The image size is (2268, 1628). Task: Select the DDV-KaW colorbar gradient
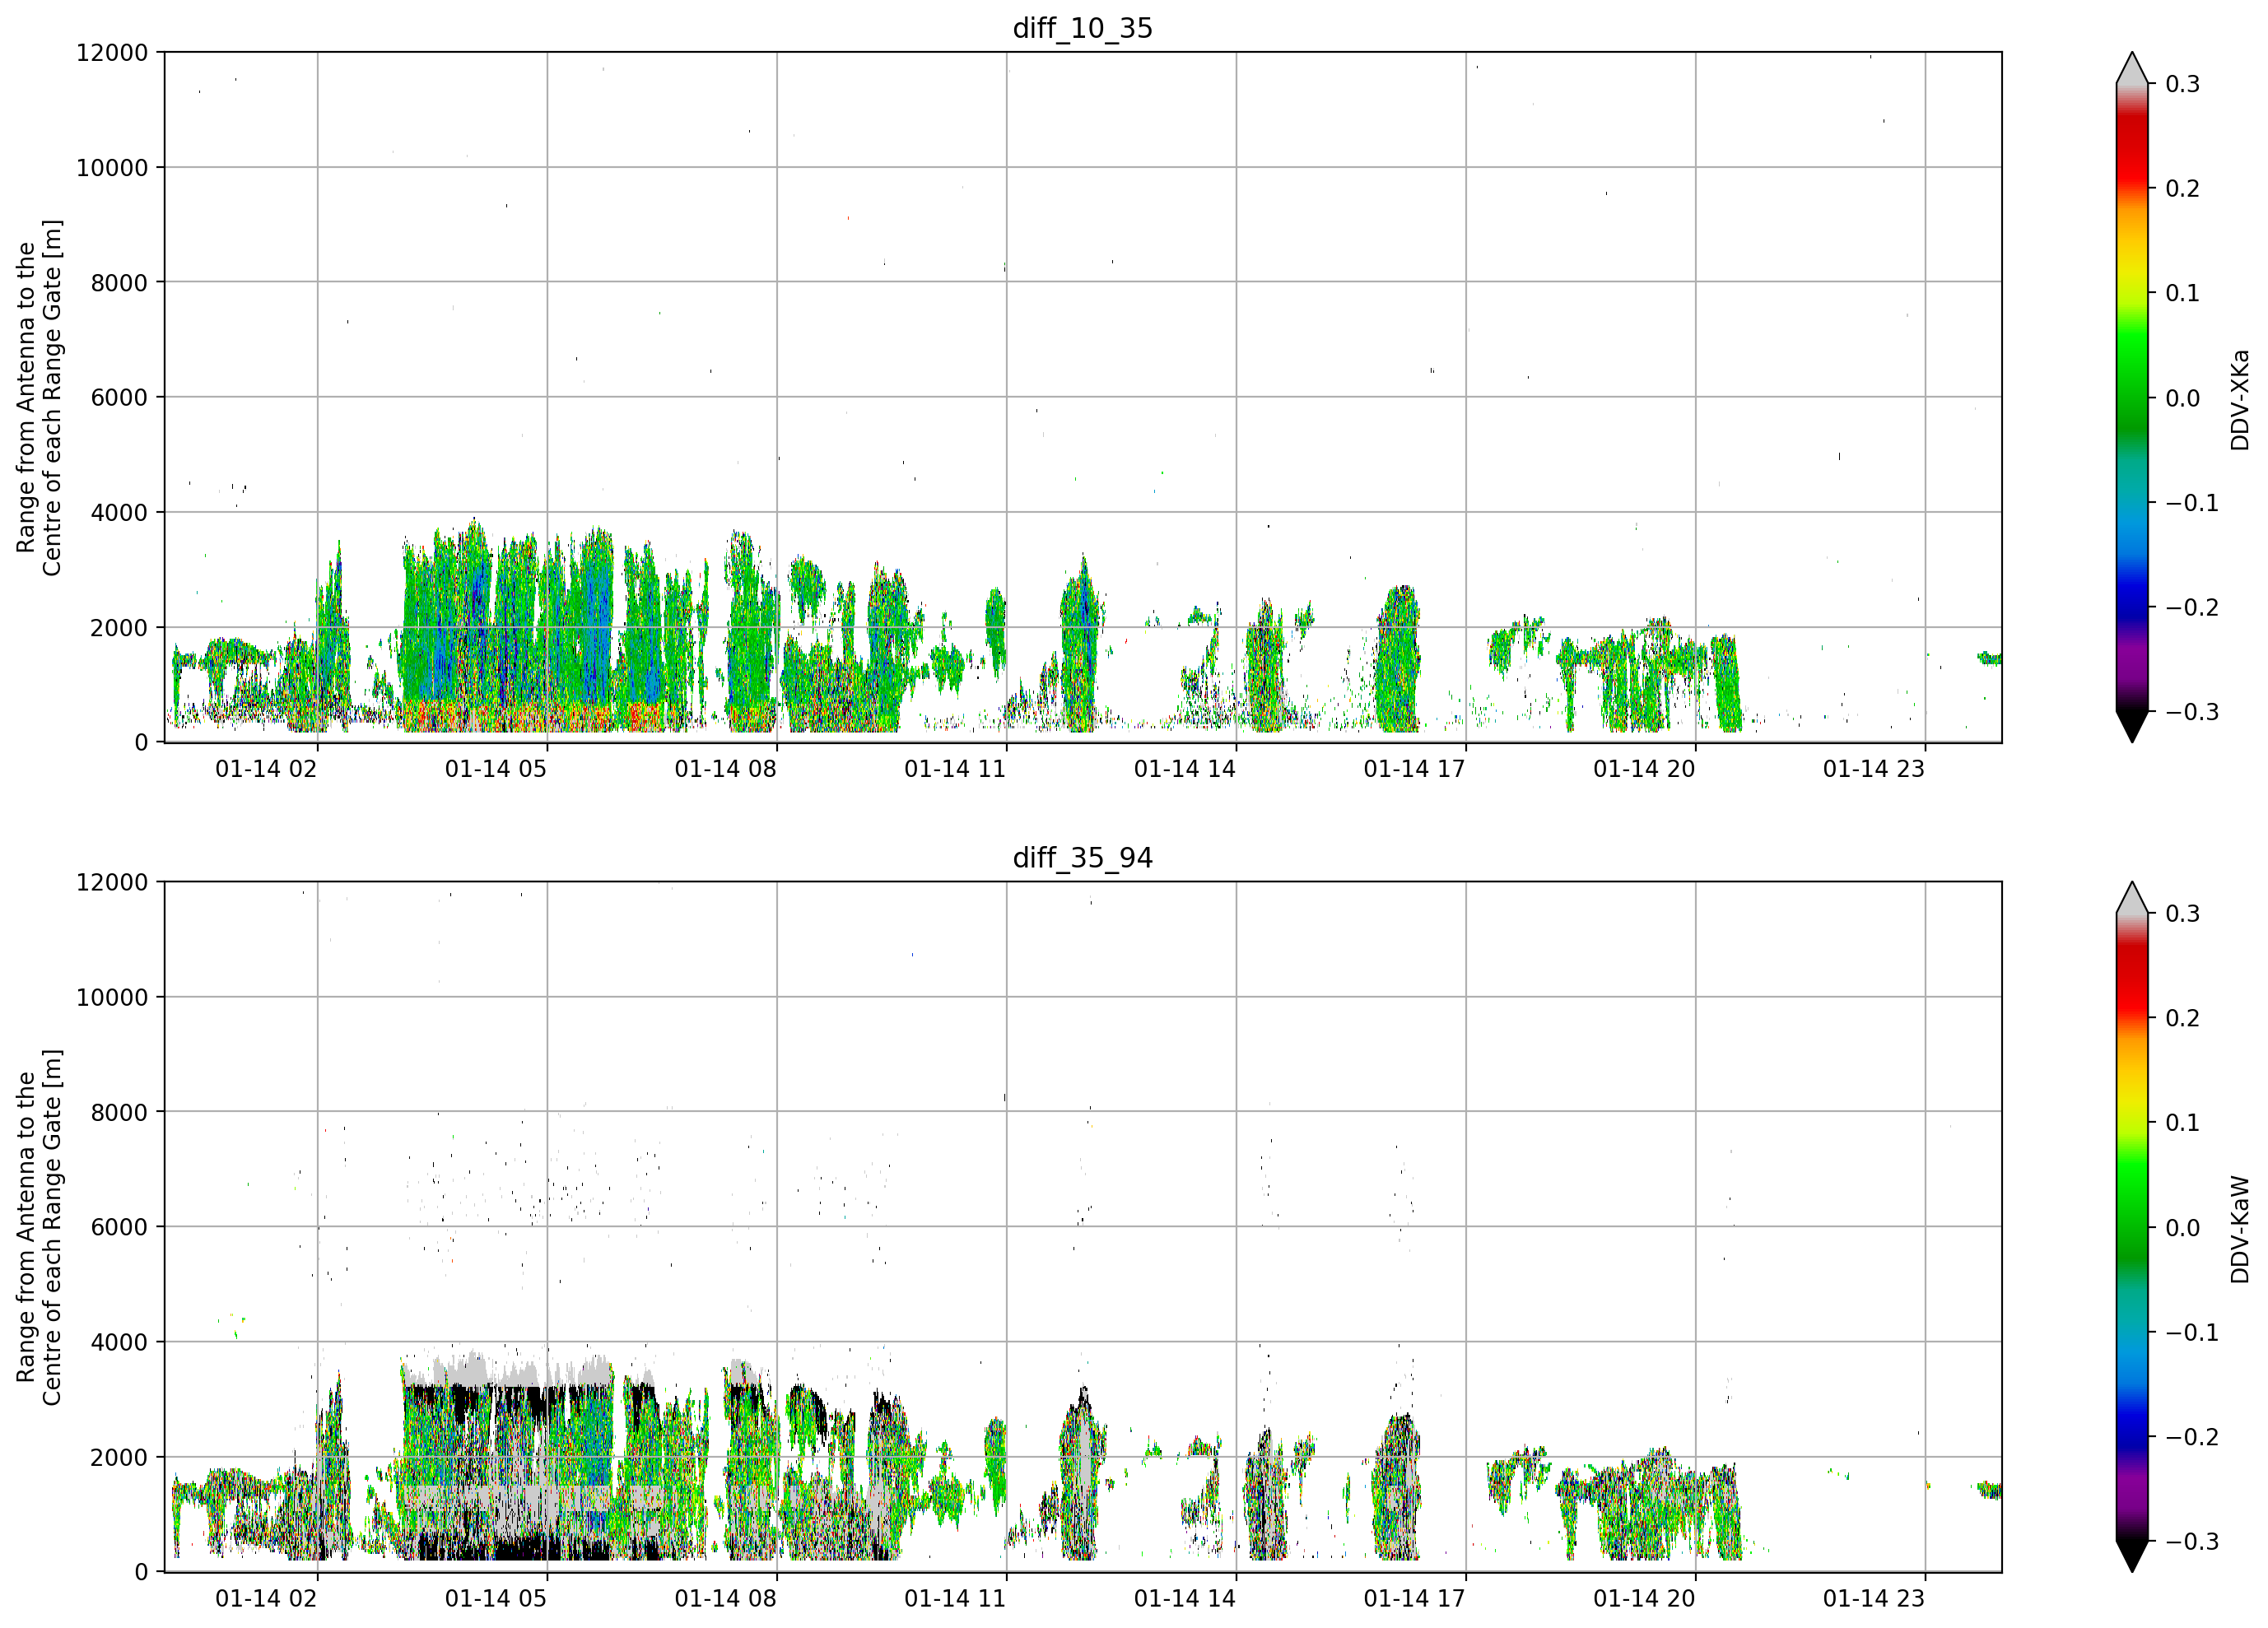[2132, 1227]
